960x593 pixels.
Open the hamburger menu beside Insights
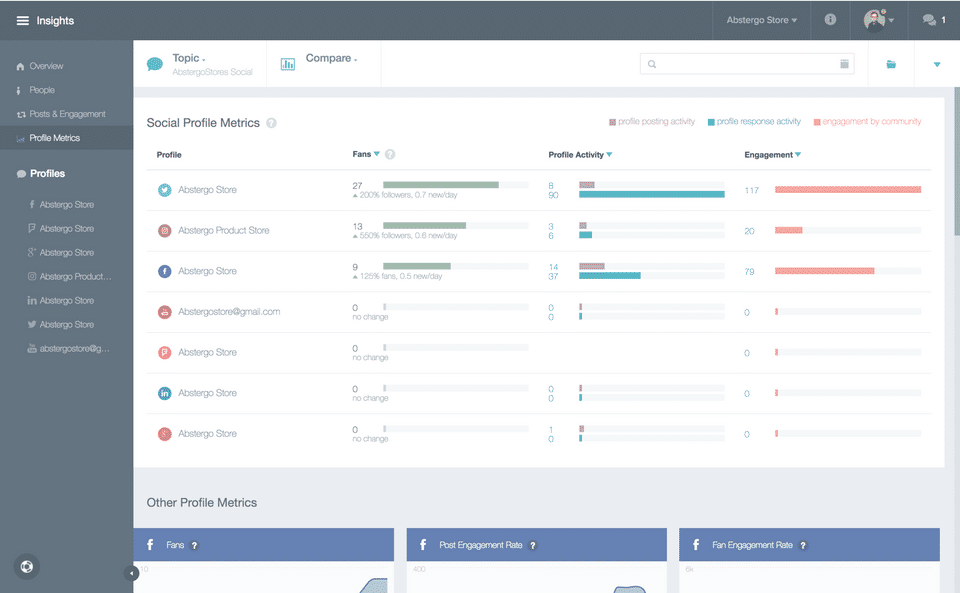click(23, 21)
